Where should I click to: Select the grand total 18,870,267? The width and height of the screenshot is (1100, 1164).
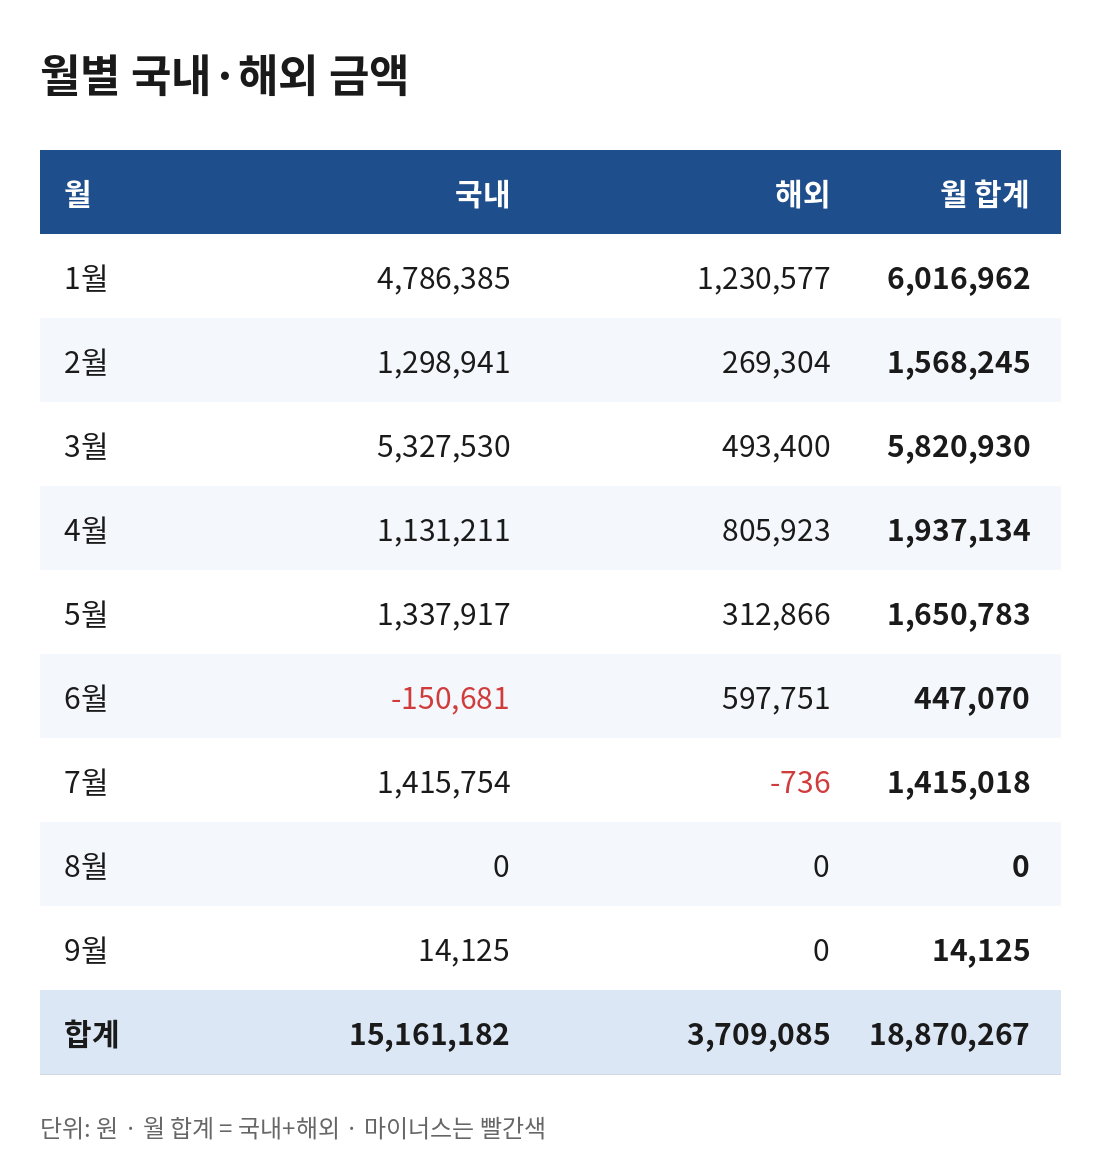[x=949, y=1034]
